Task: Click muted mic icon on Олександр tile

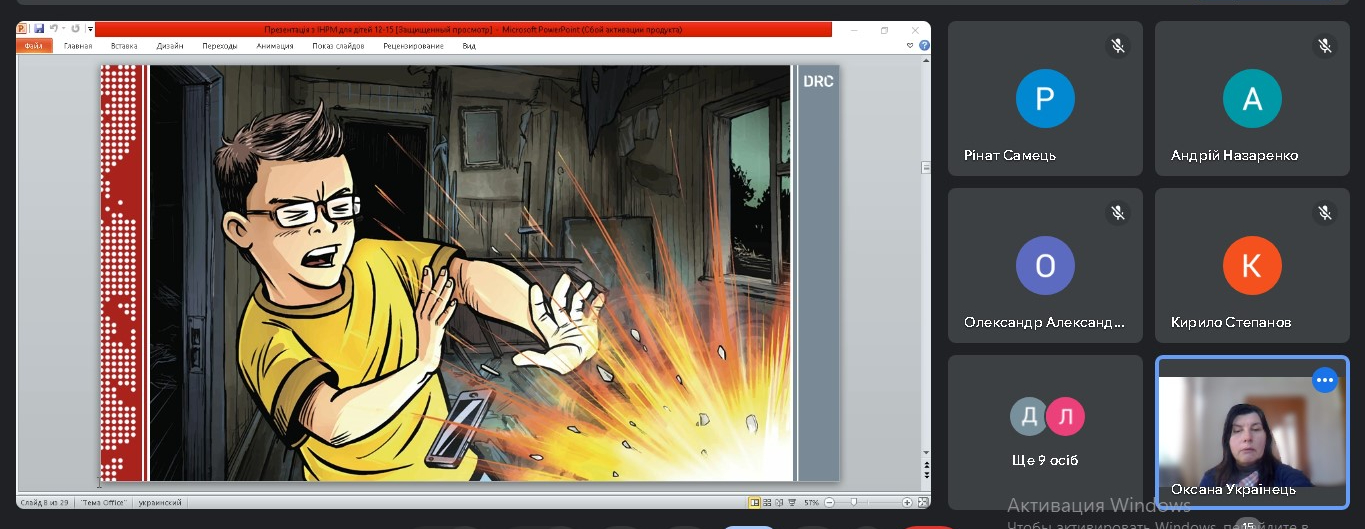Action: tap(1118, 213)
